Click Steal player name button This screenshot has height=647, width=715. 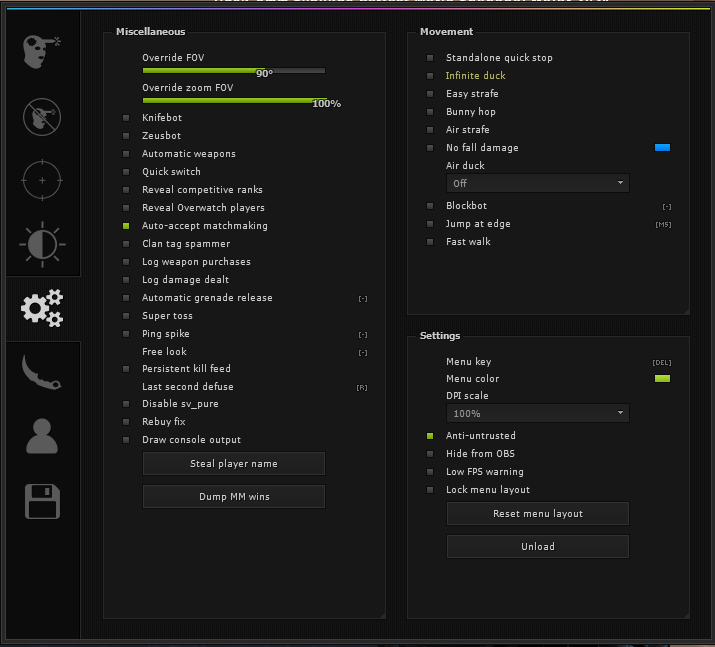point(234,464)
